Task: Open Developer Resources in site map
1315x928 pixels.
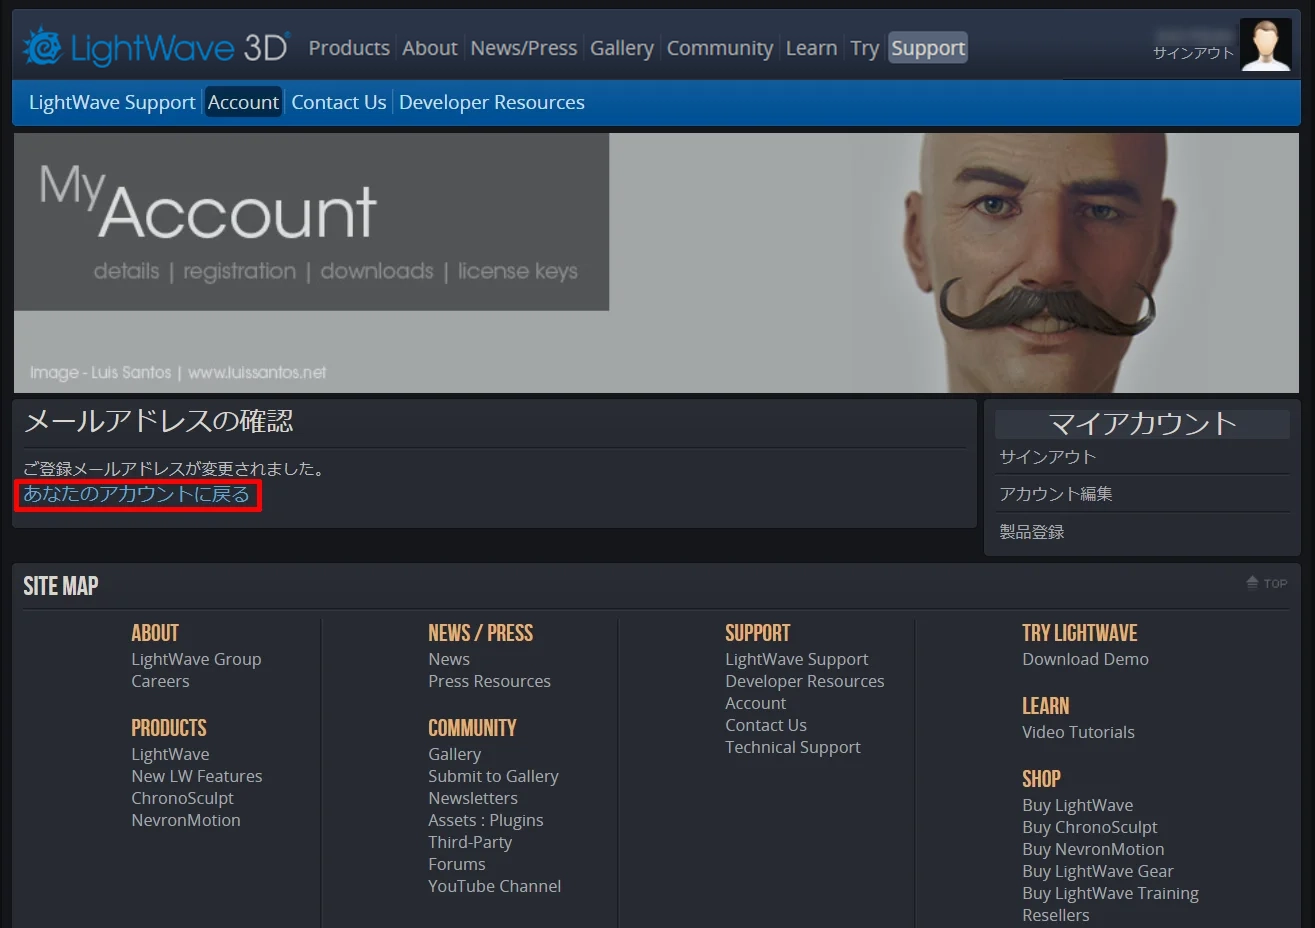Action: (x=805, y=681)
